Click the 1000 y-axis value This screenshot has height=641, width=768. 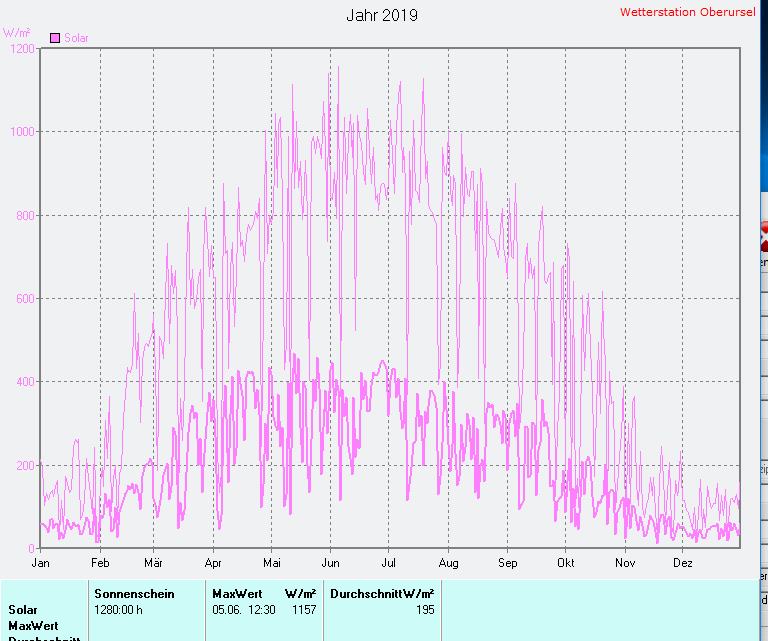23,132
